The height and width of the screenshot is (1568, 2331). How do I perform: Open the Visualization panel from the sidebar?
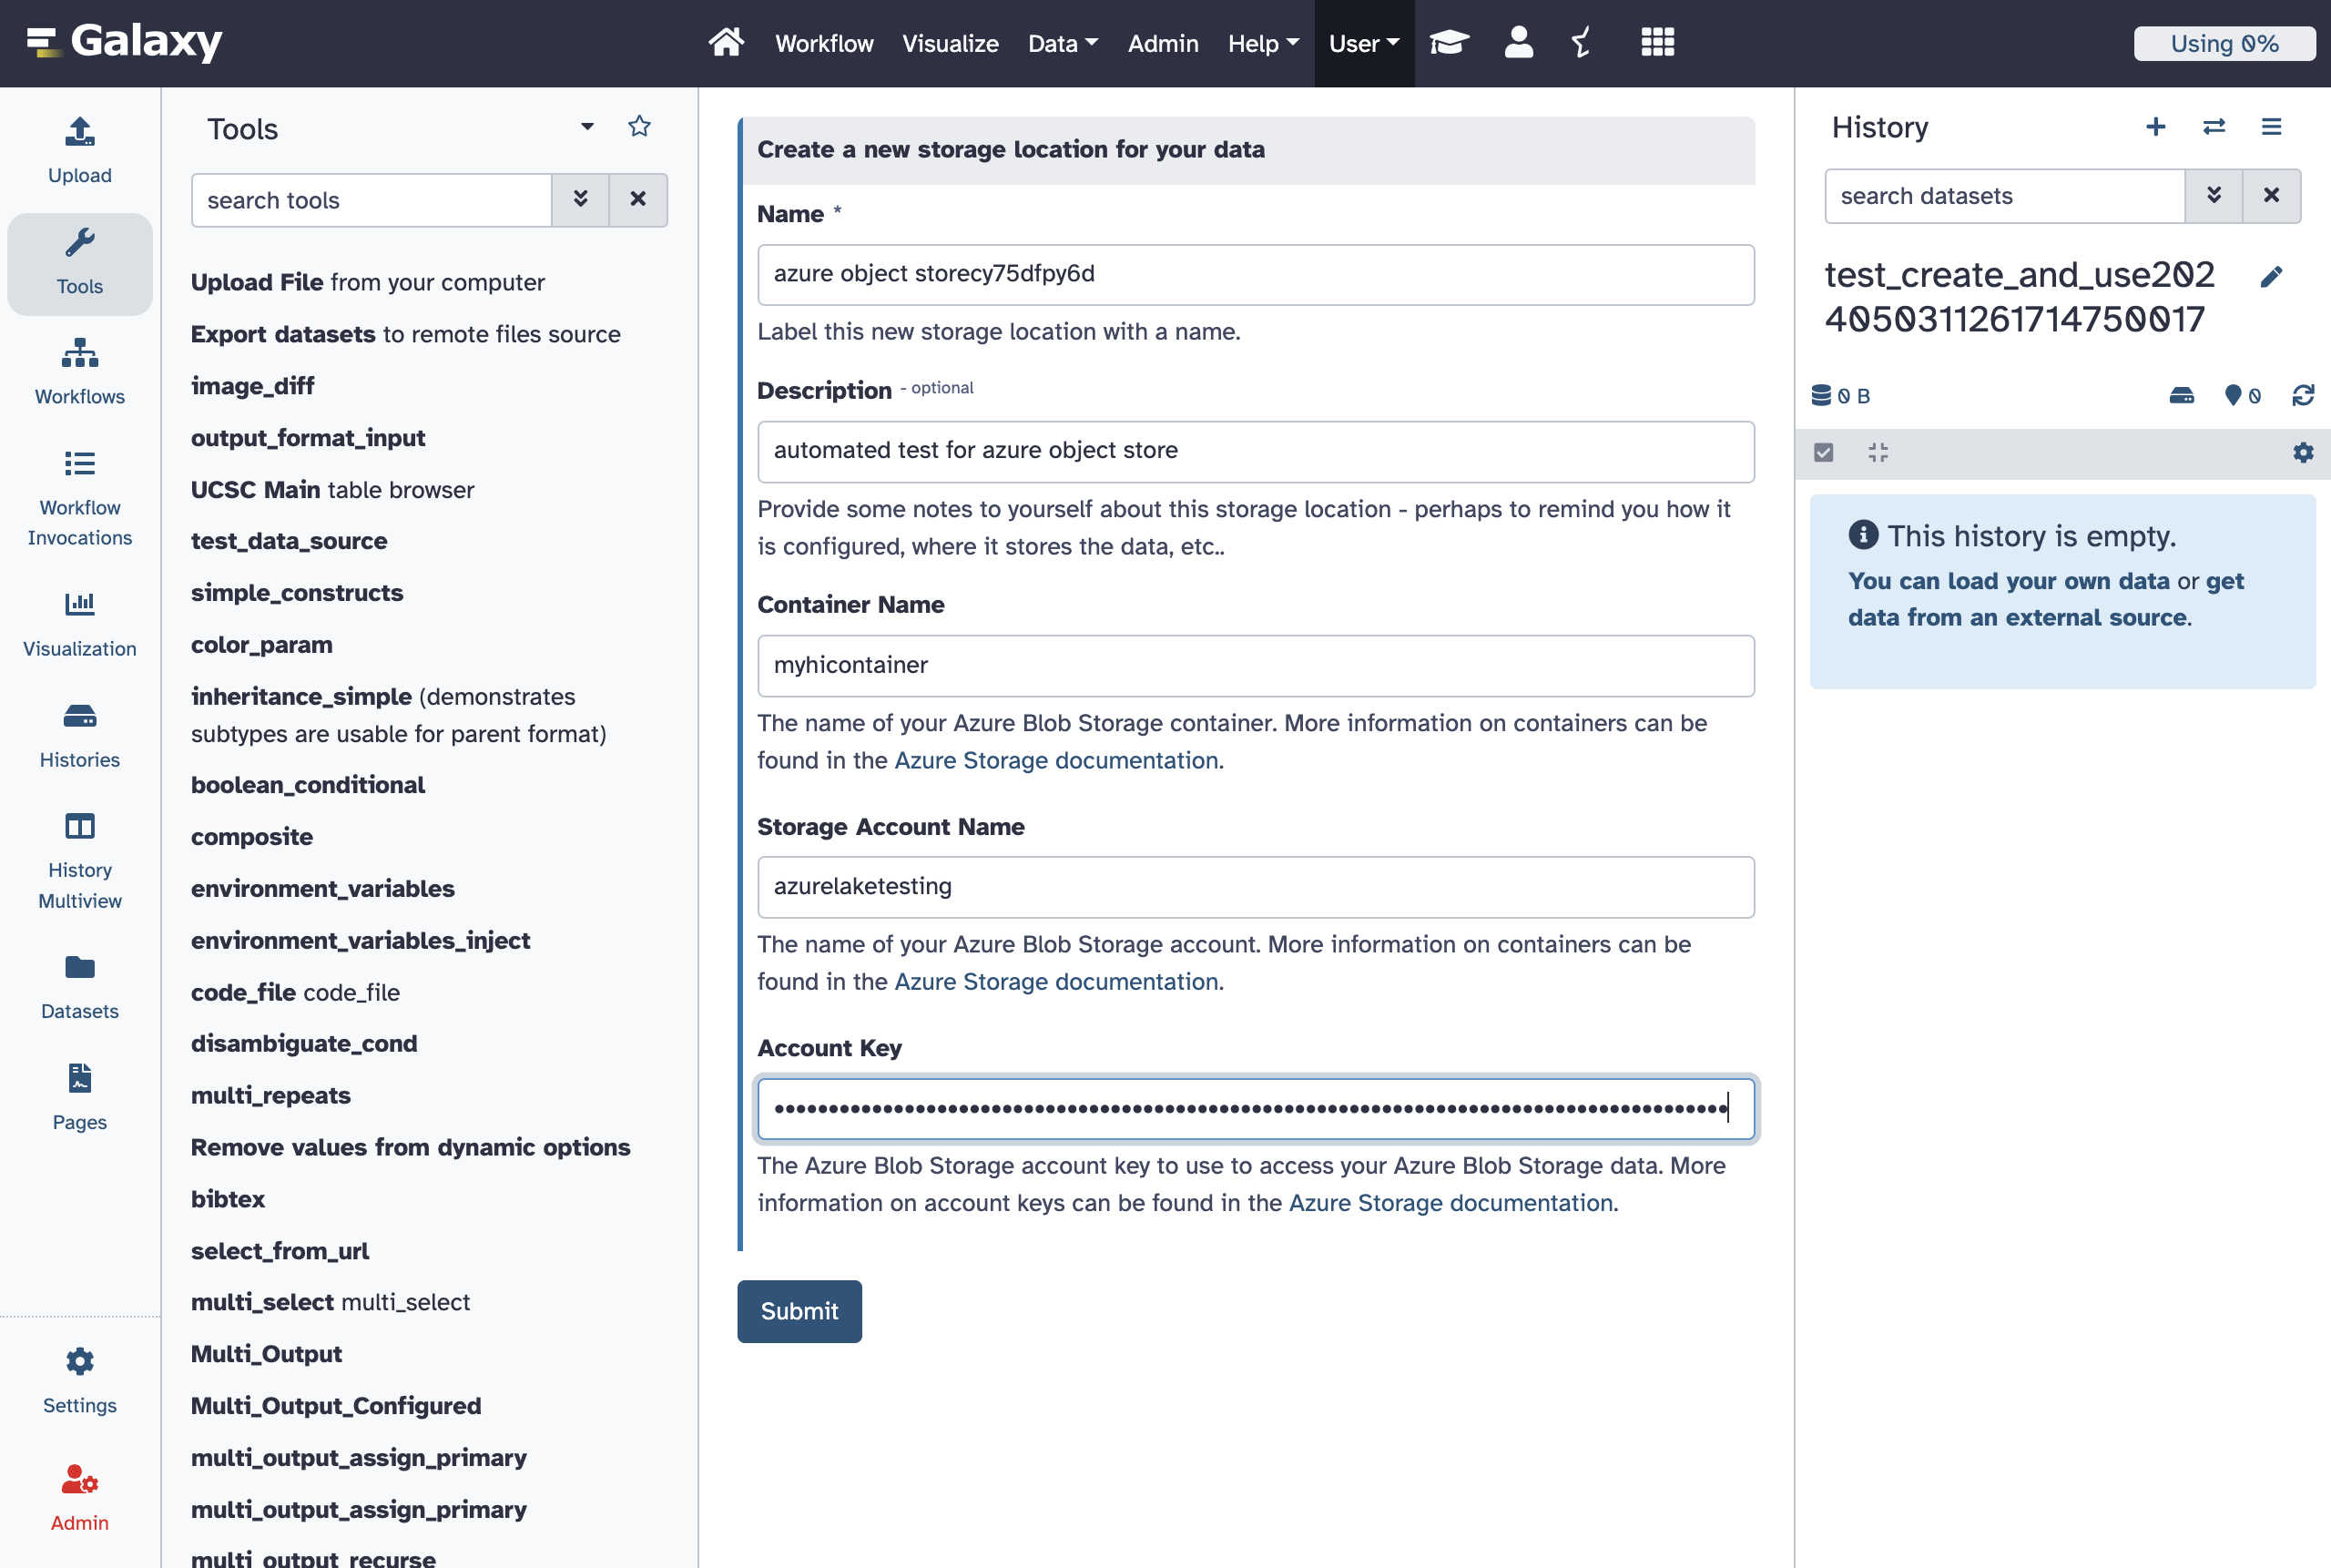pyautogui.click(x=79, y=620)
